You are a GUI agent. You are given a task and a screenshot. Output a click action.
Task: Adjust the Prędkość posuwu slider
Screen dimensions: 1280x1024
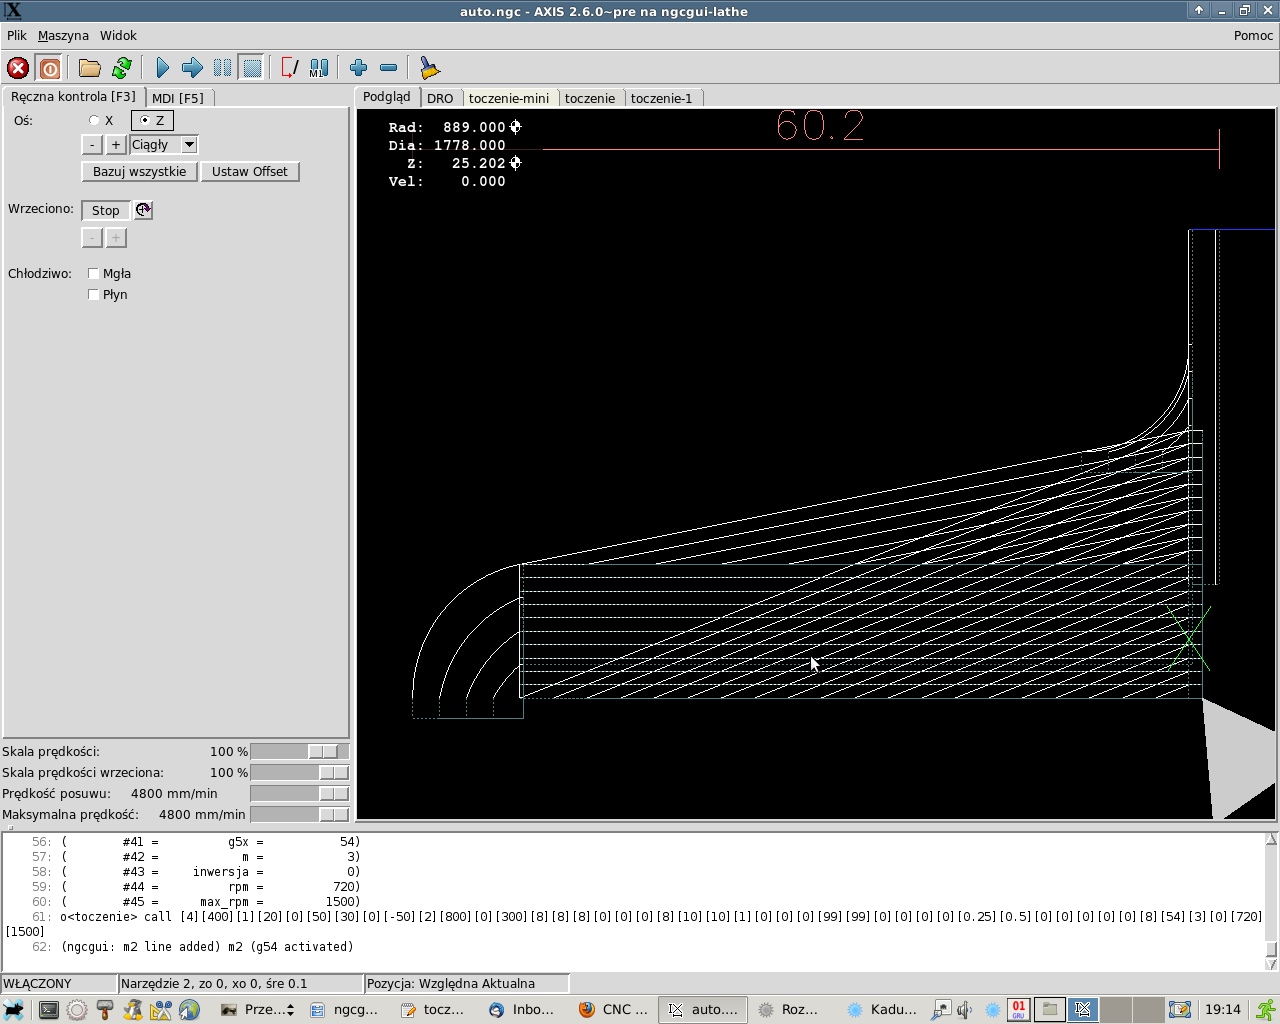click(300, 794)
